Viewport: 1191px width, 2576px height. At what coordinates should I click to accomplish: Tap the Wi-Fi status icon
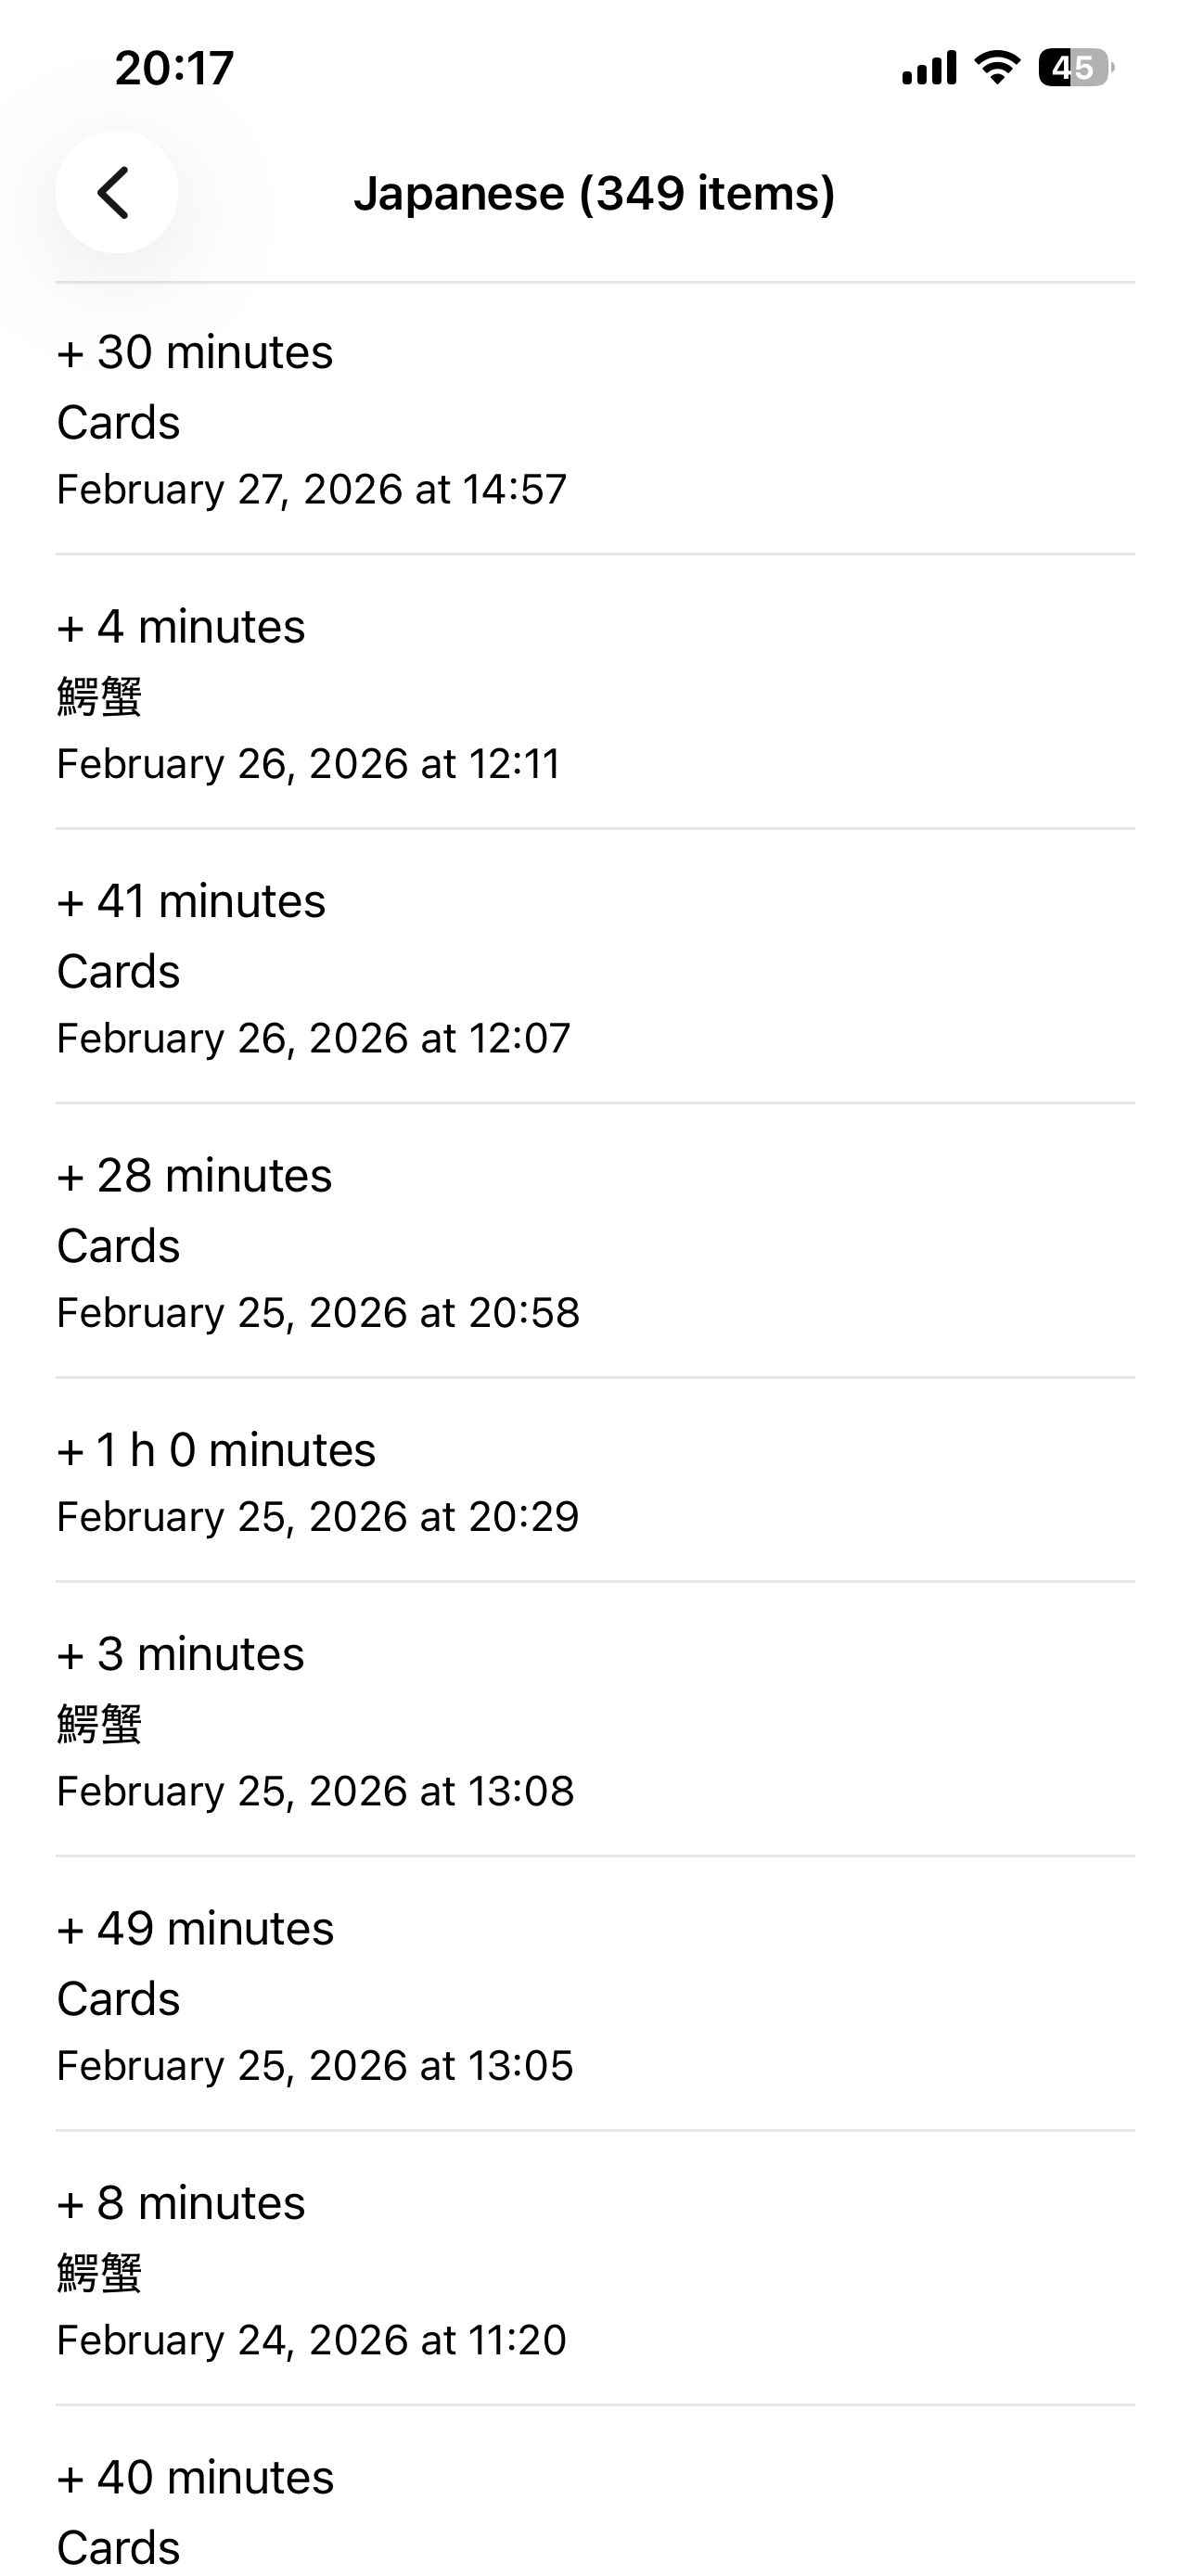[x=996, y=68]
